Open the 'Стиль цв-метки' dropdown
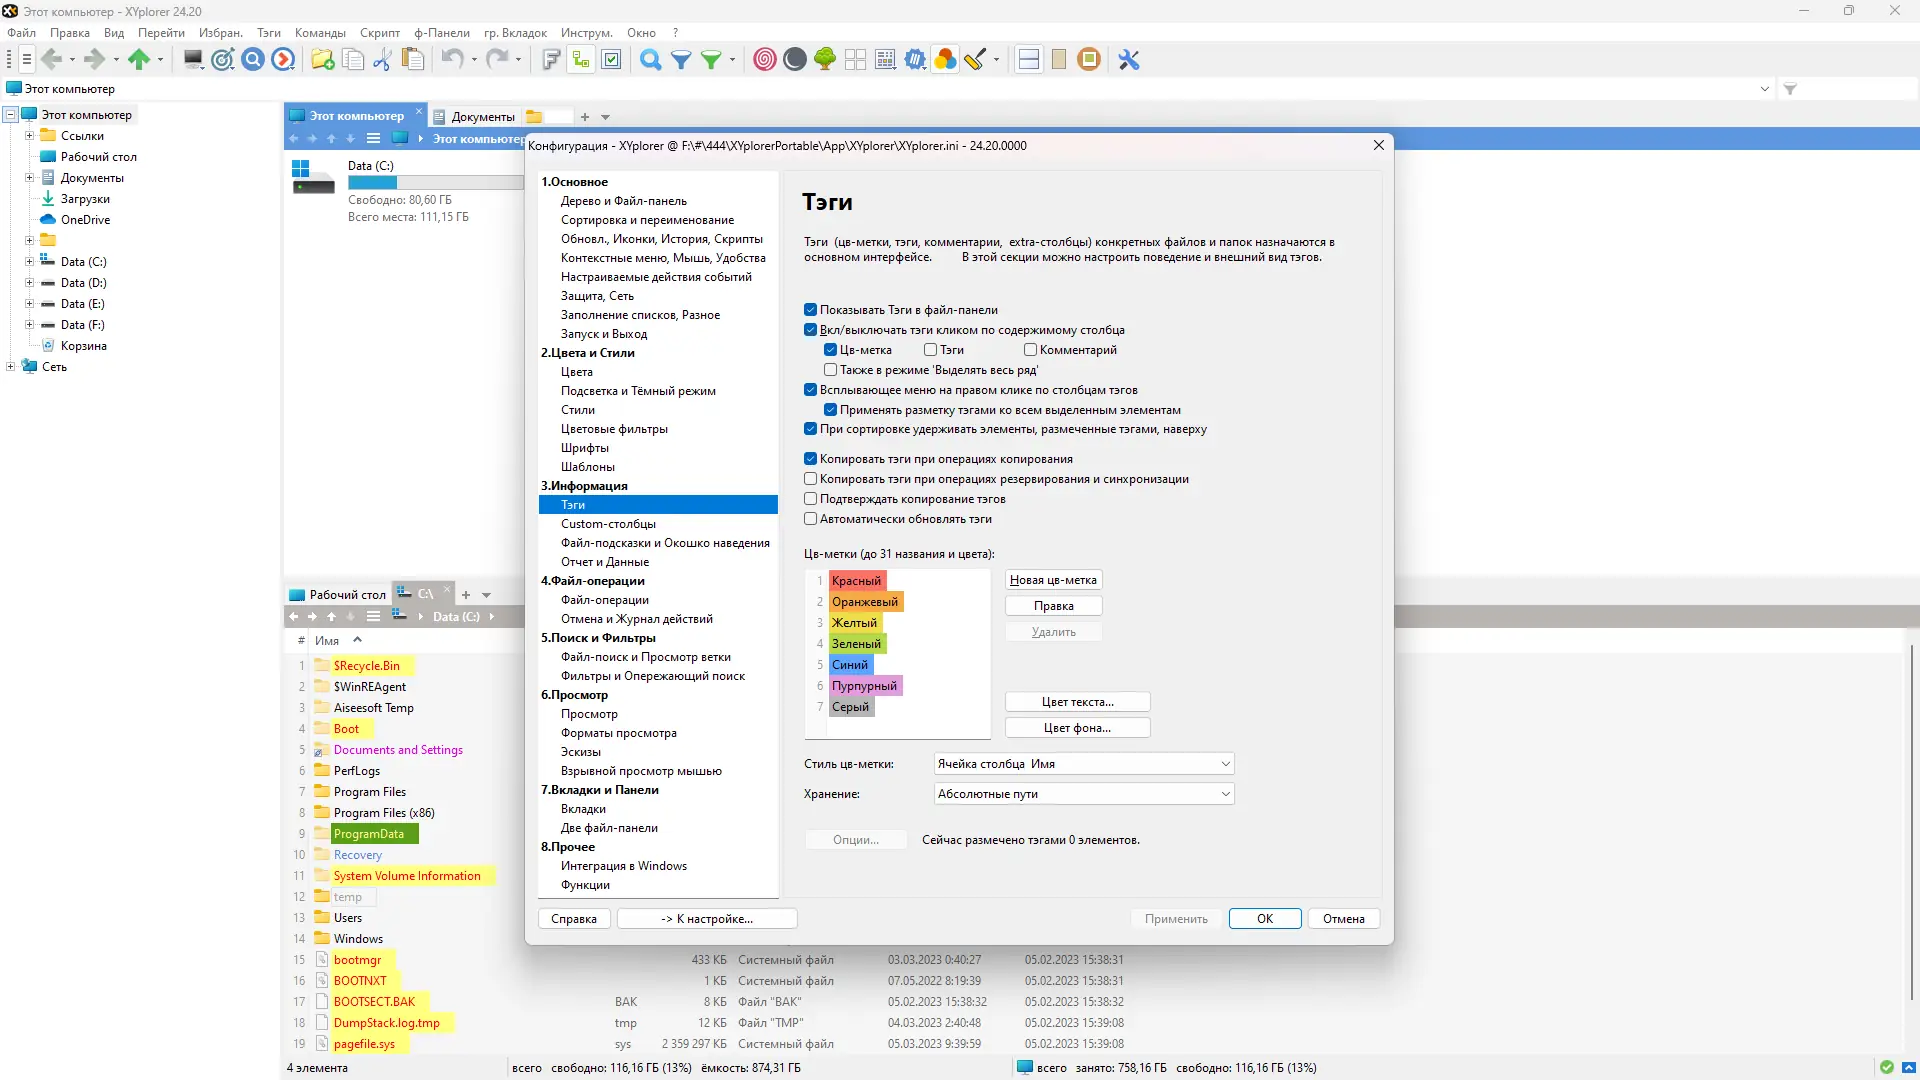Image resolution: width=1920 pixels, height=1080 pixels. click(1084, 764)
